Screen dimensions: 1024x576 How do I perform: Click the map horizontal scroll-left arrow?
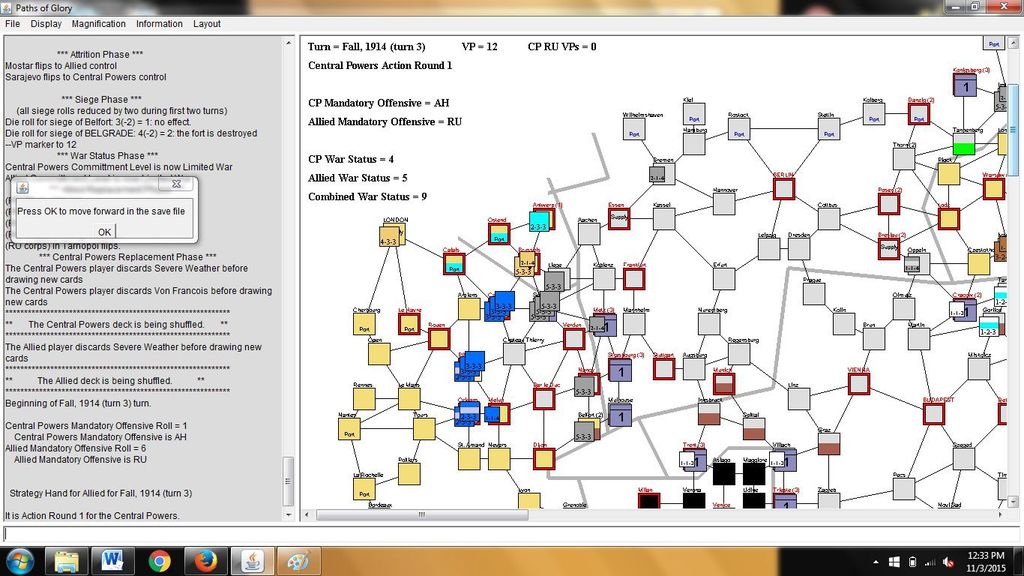308,515
